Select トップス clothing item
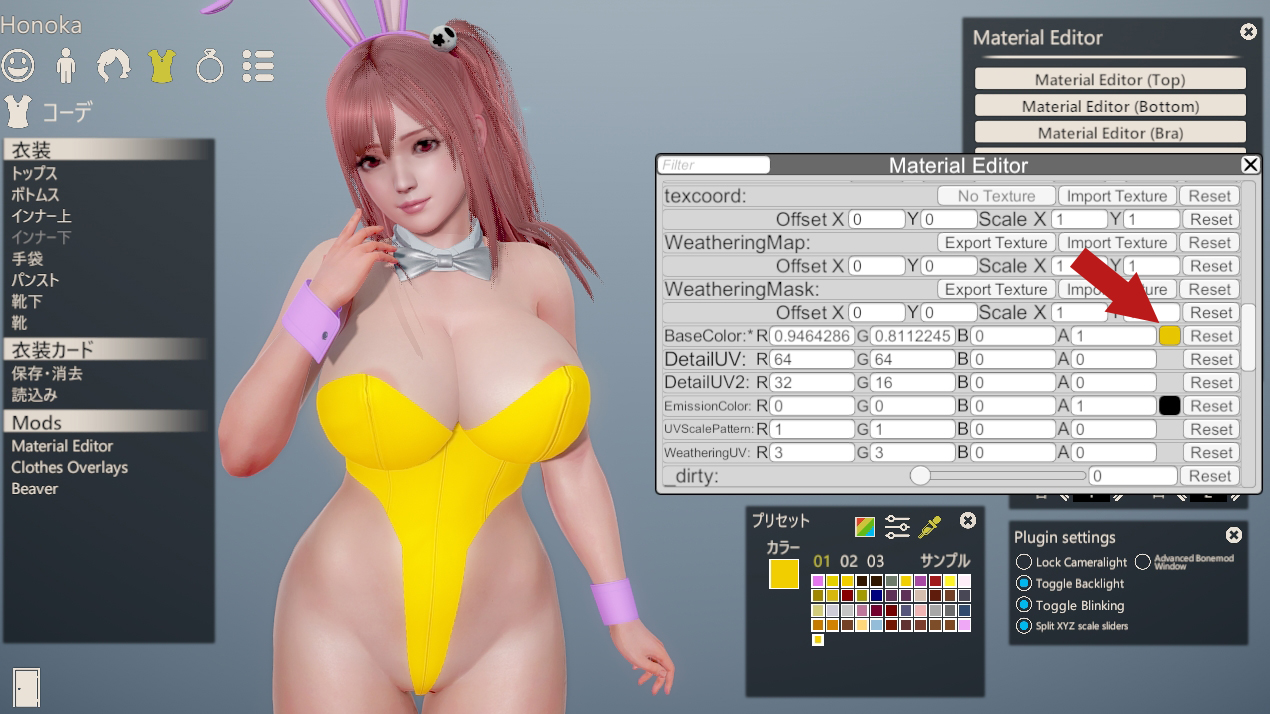 point(35,173)
